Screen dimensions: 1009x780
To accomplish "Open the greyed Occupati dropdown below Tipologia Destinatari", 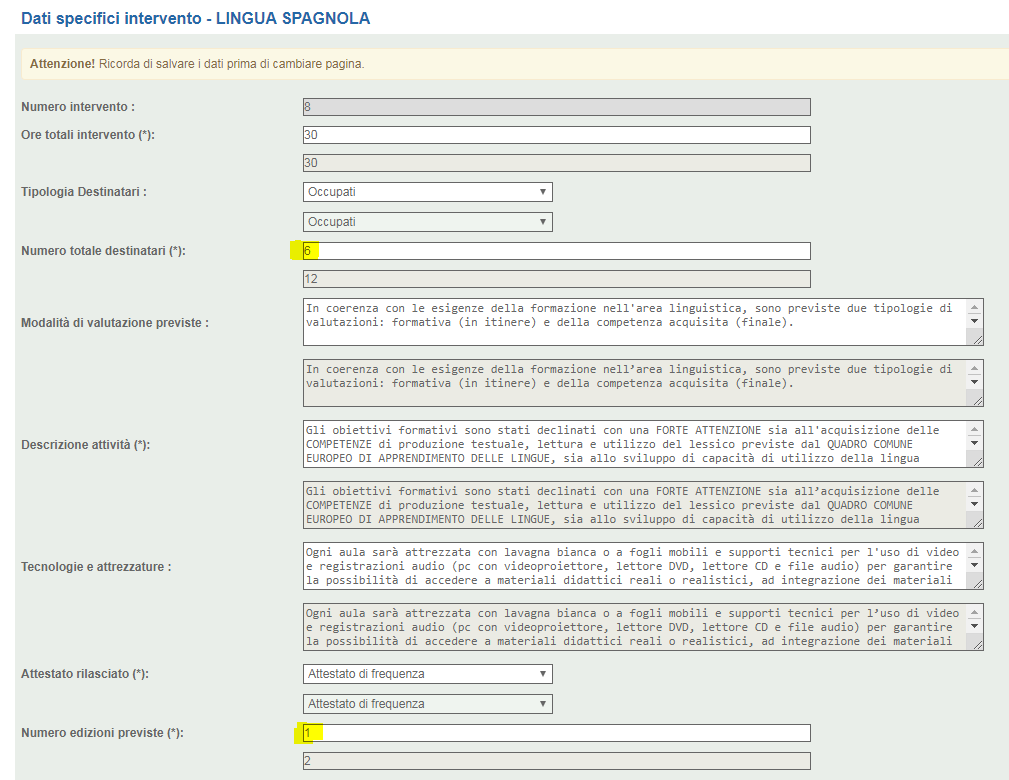I will [x=427, y=222].
